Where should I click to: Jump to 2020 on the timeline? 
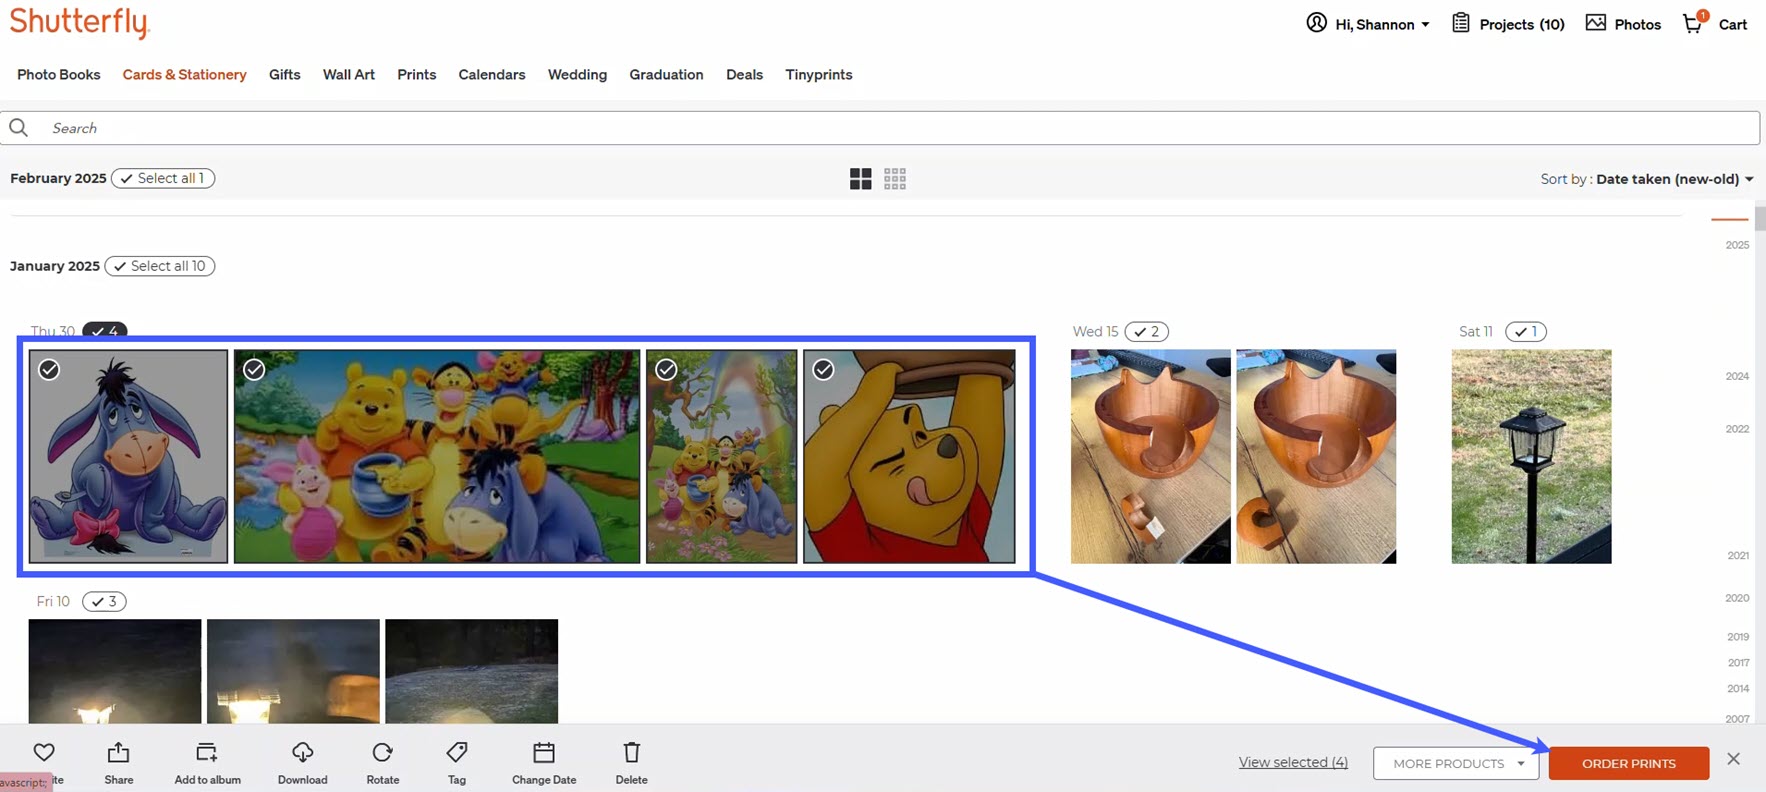(x=1737, y=598)
